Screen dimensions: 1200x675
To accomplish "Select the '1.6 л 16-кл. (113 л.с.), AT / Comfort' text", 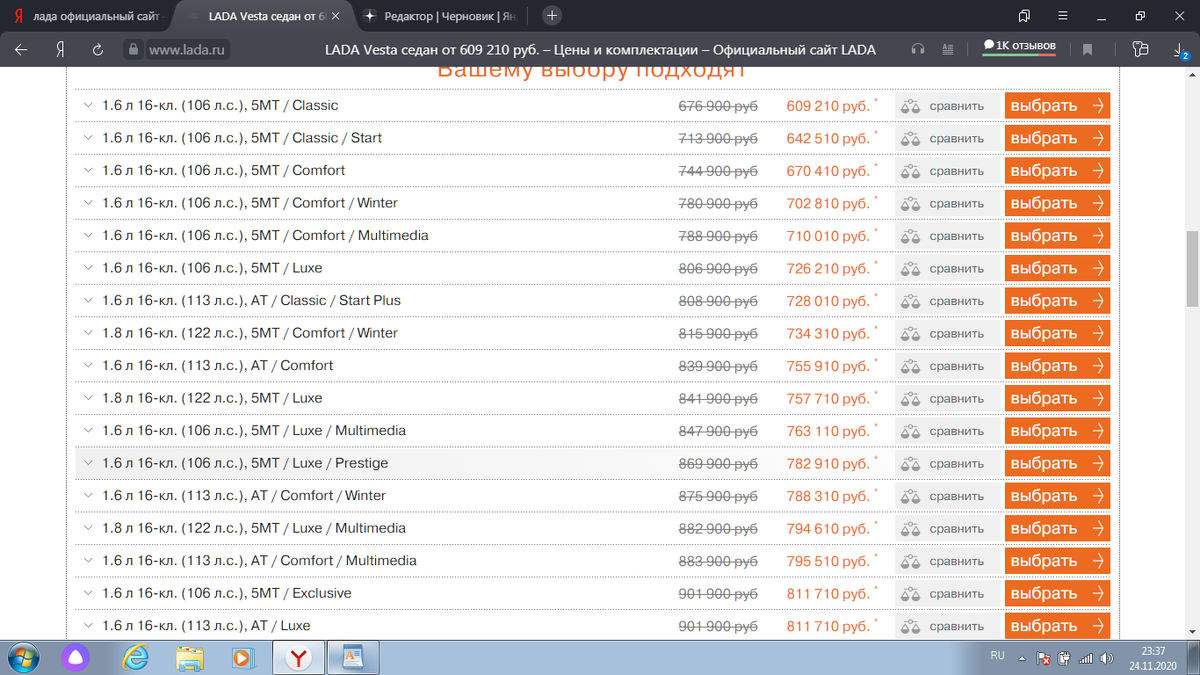I will point(218,365).
